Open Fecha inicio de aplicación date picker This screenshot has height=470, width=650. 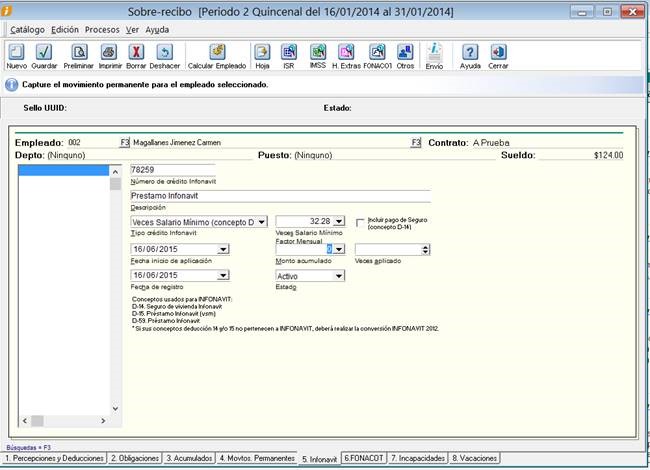223,250
